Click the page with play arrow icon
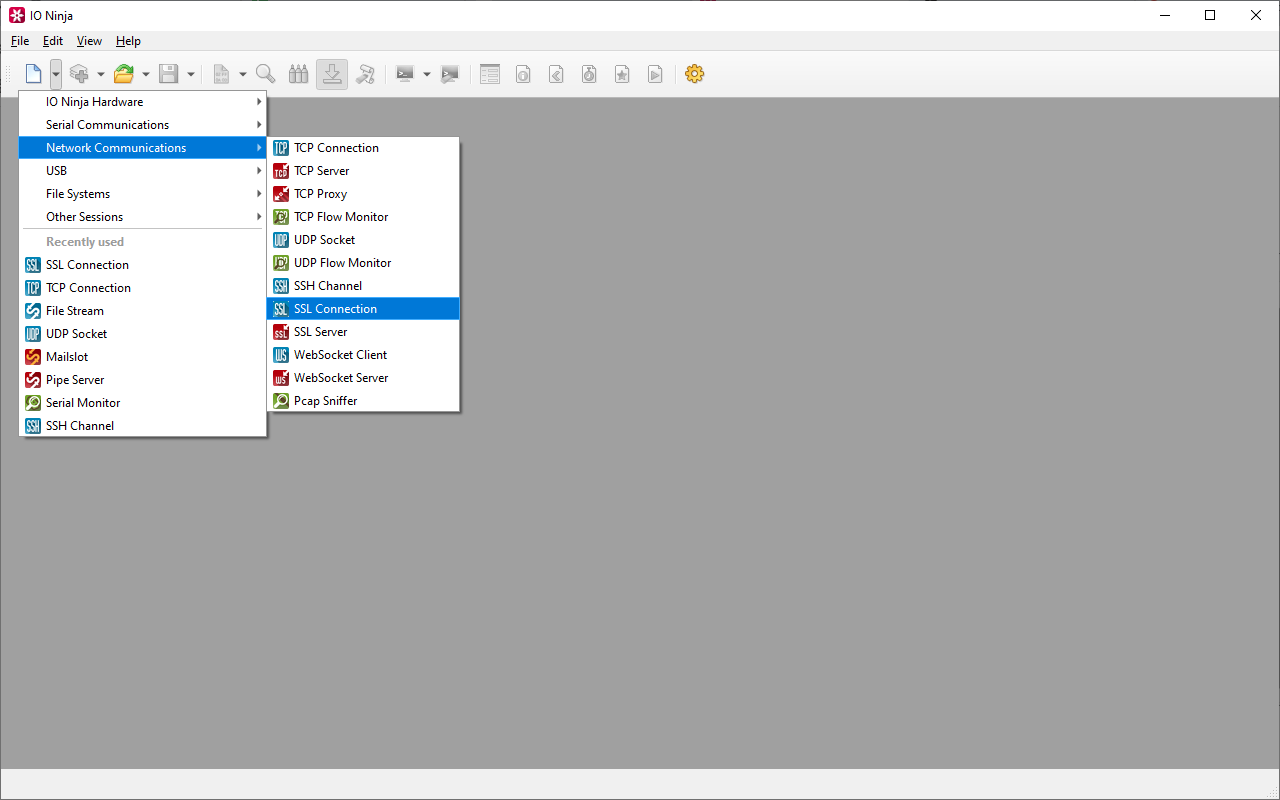Screen dimensions: 1280x800 (655, 74)
